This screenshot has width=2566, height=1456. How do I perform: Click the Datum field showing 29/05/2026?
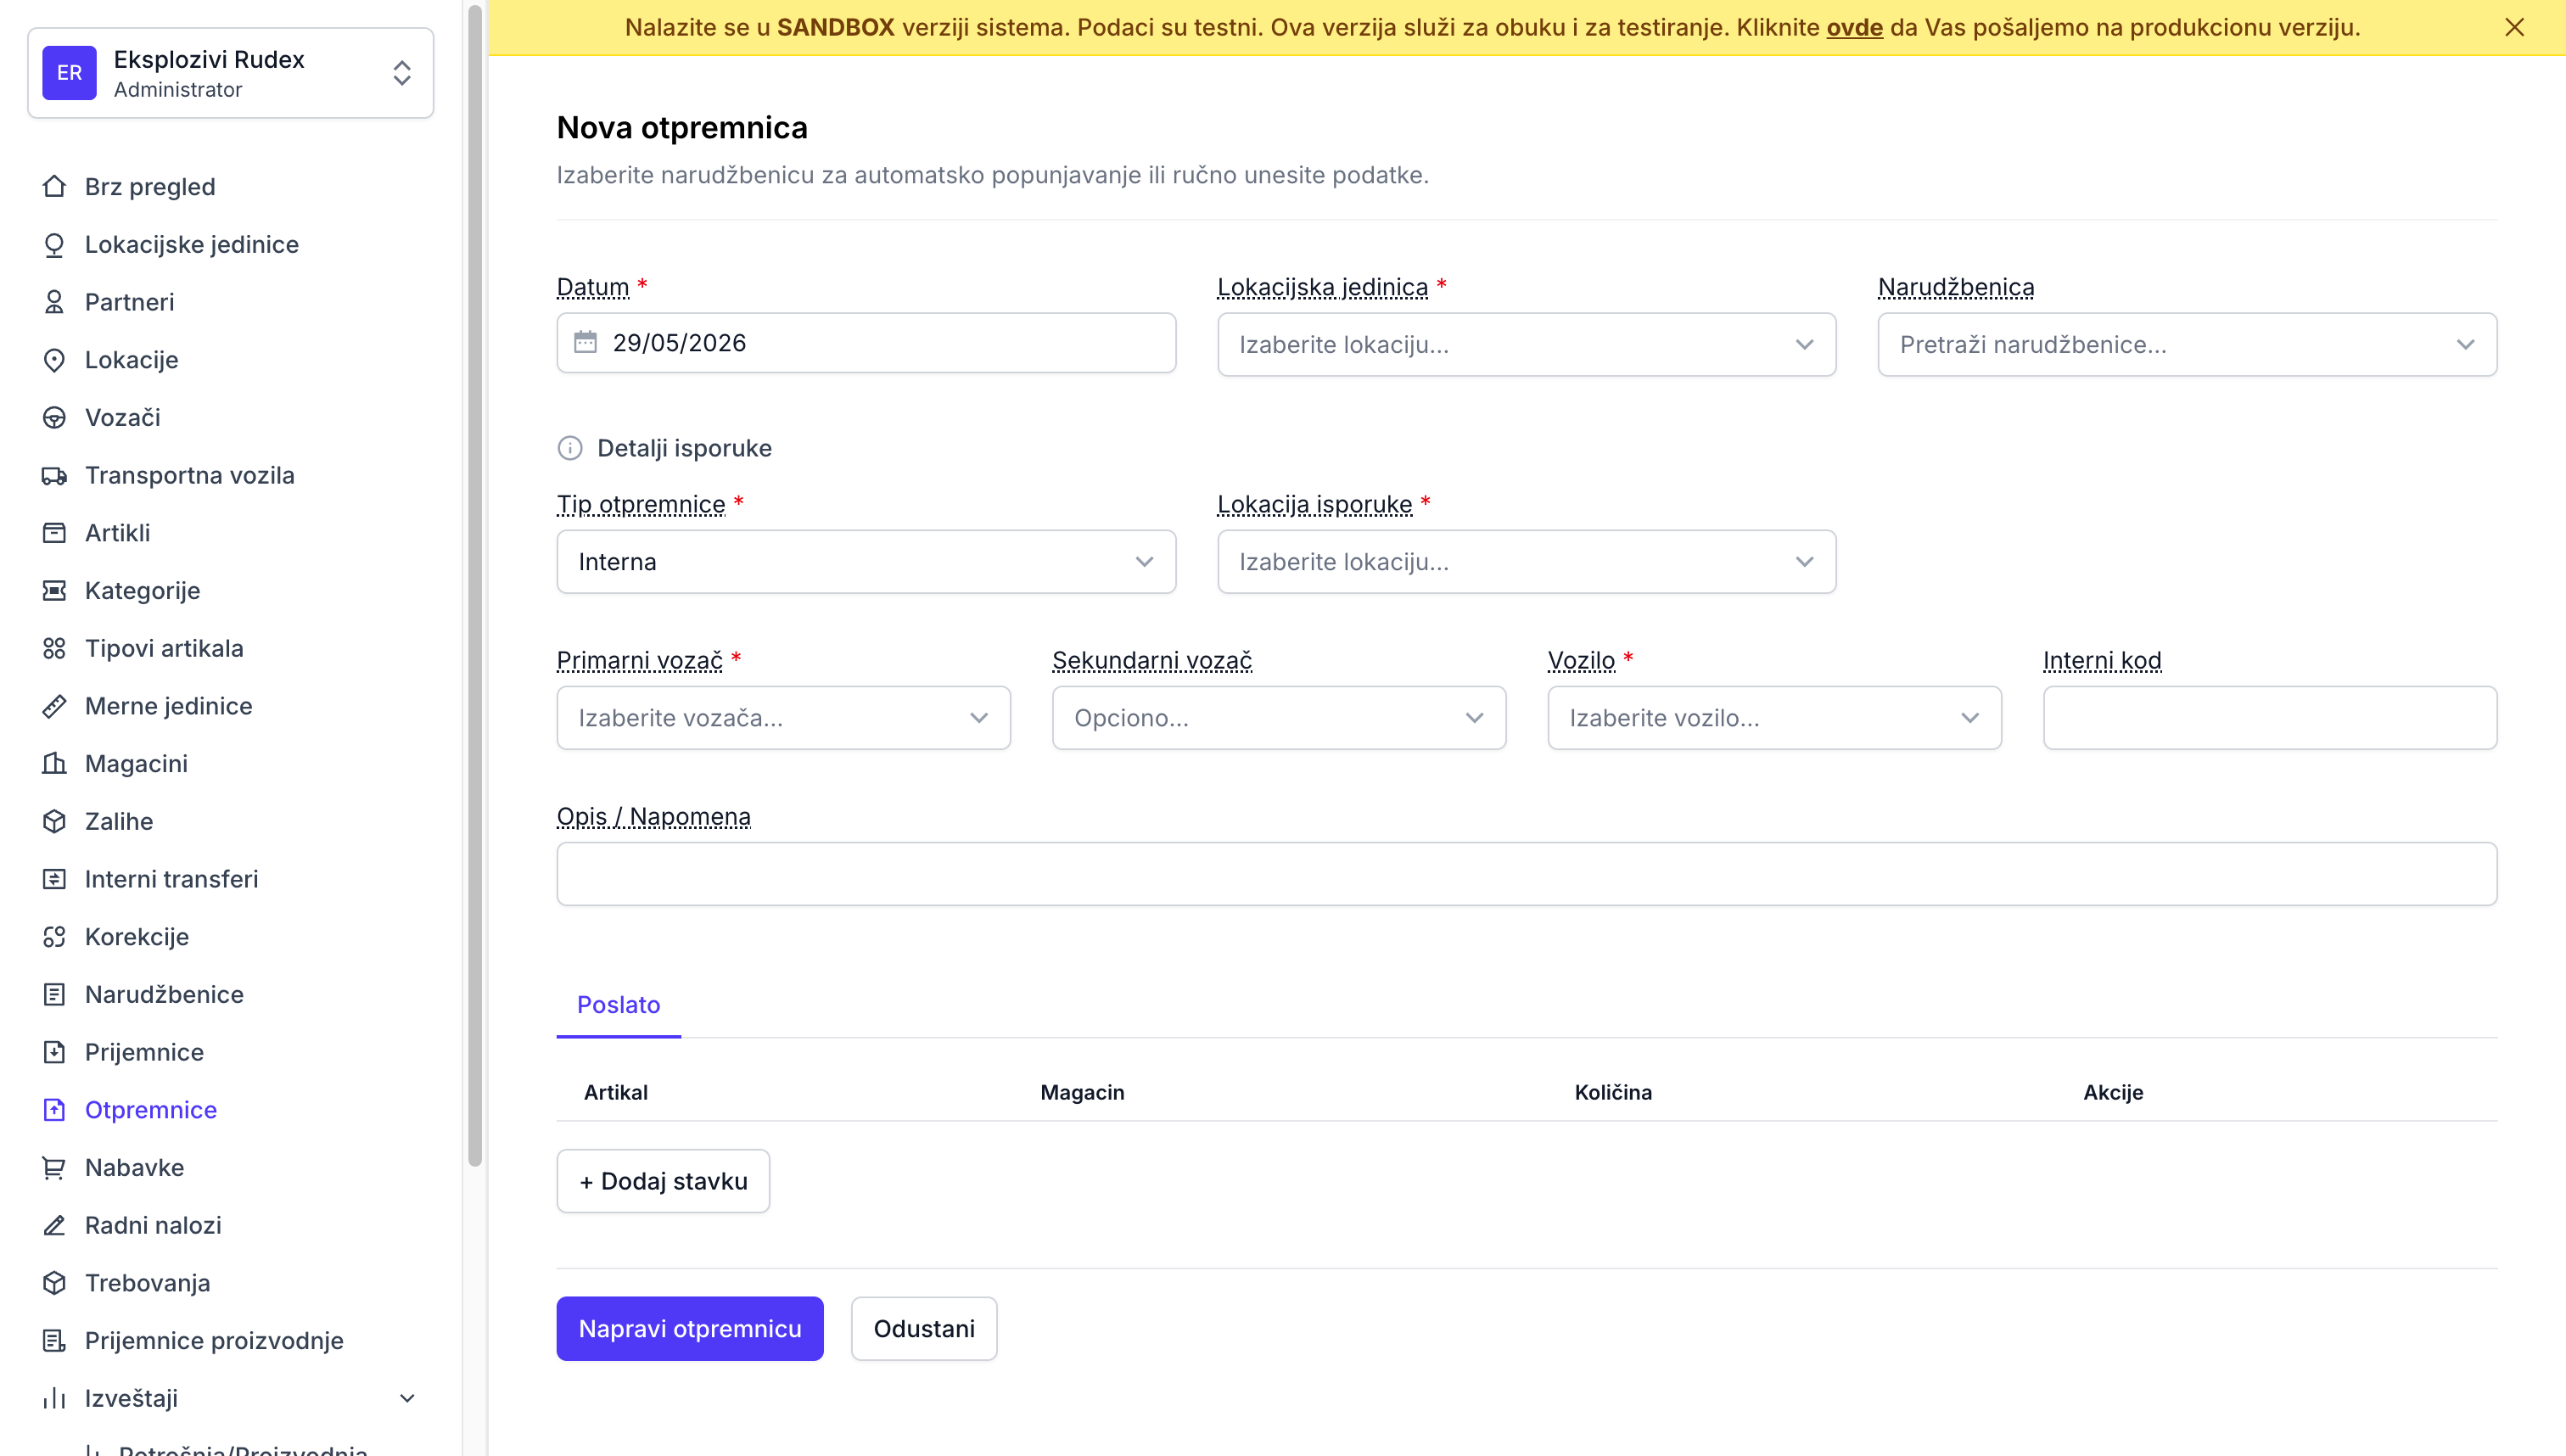click(x=866, y=342)
